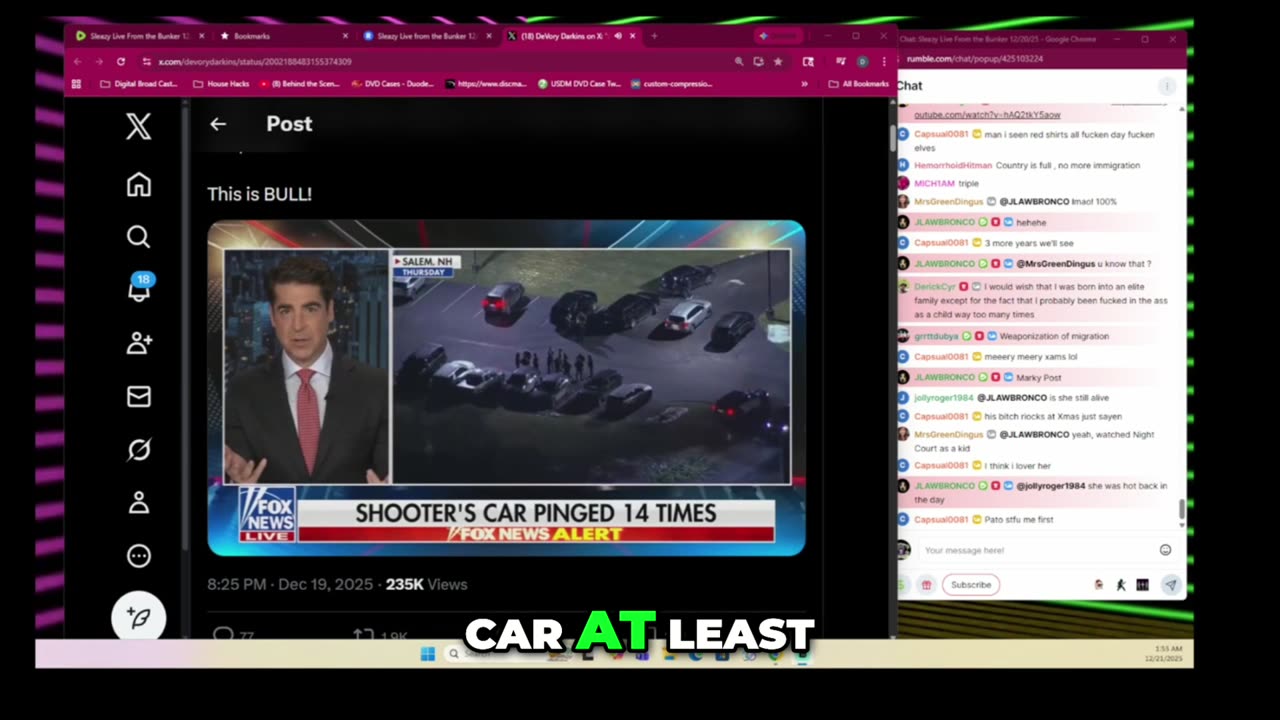Open the Profile icon in X sidebar
The width and height of the screenshot is (1280, 720).
tap(139, 503)
